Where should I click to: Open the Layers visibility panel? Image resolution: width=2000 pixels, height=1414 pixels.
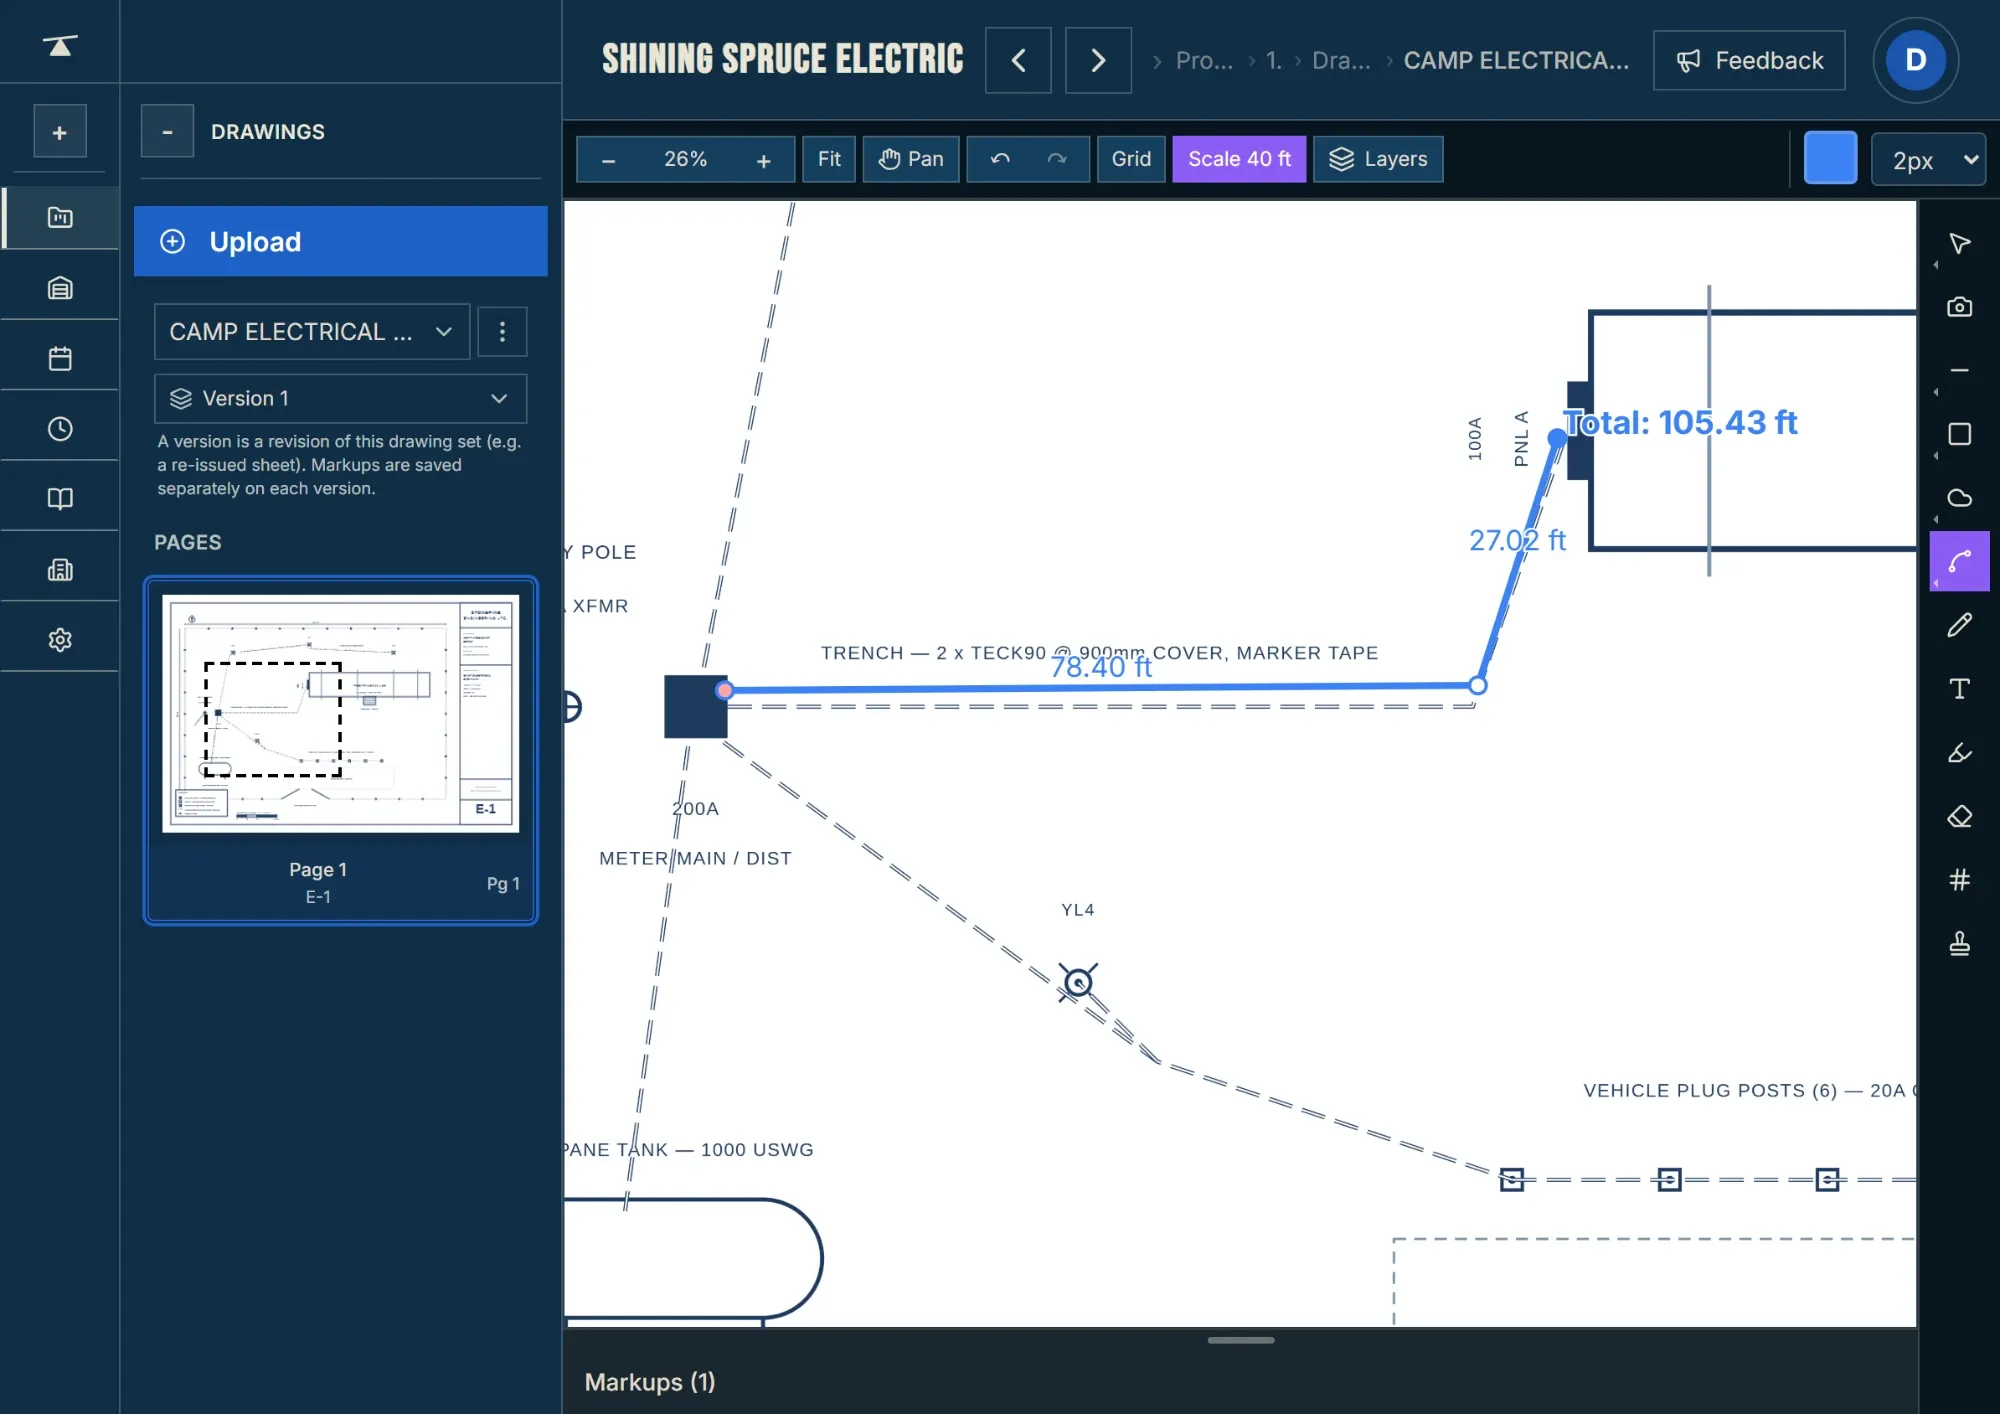point(1378,159)
